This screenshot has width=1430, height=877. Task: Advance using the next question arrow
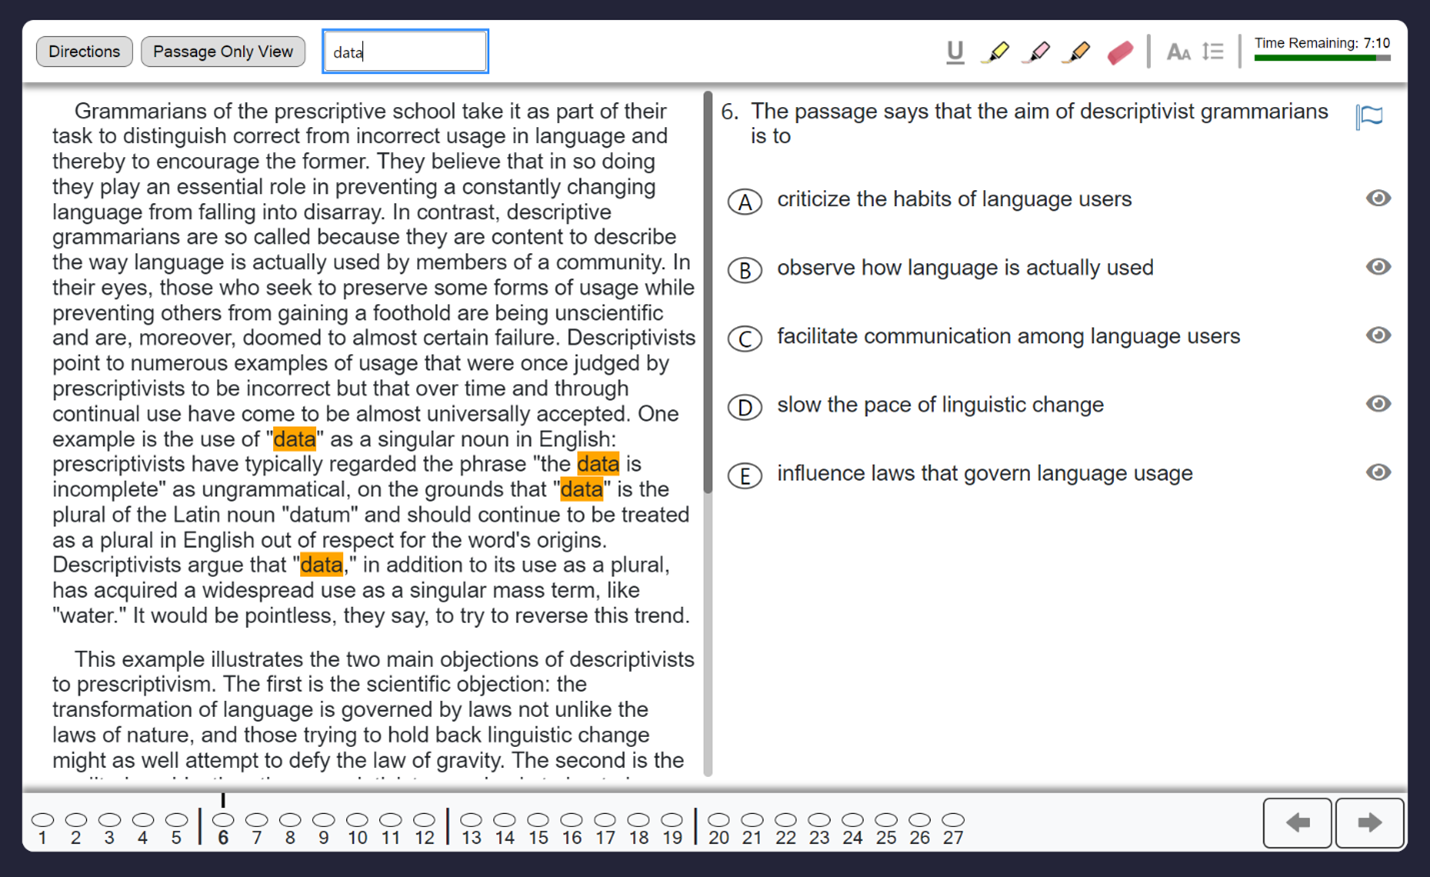click(x=1369, y=822)
